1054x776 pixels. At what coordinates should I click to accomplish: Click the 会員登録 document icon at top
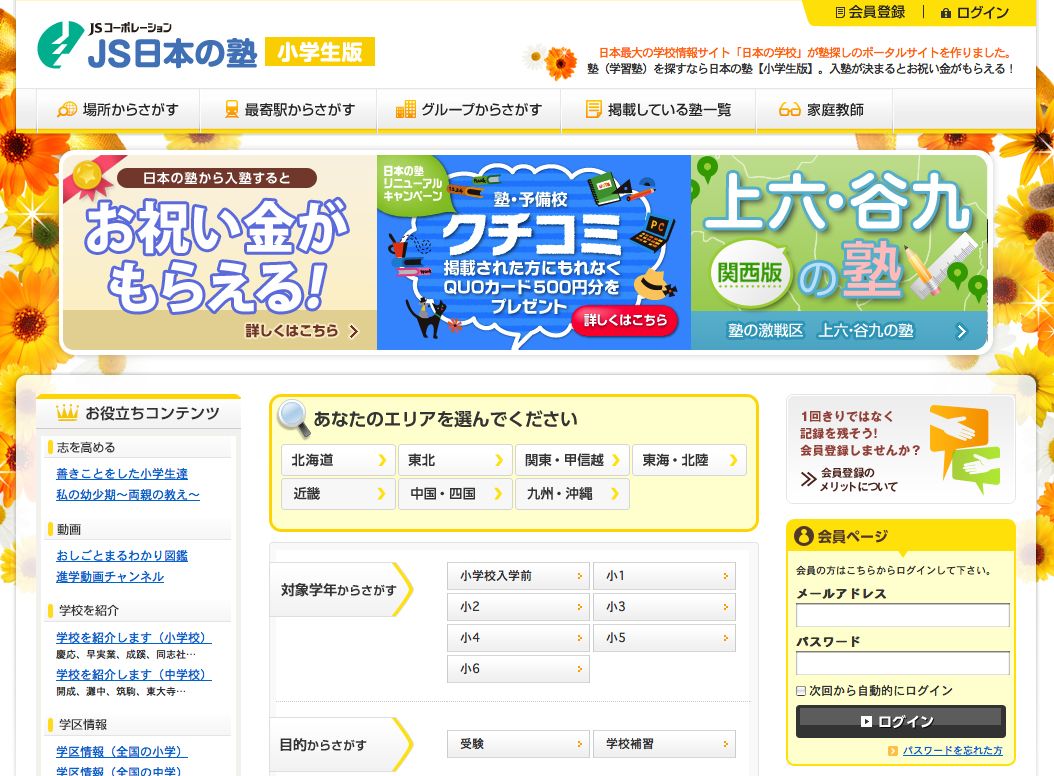(840, 12)
